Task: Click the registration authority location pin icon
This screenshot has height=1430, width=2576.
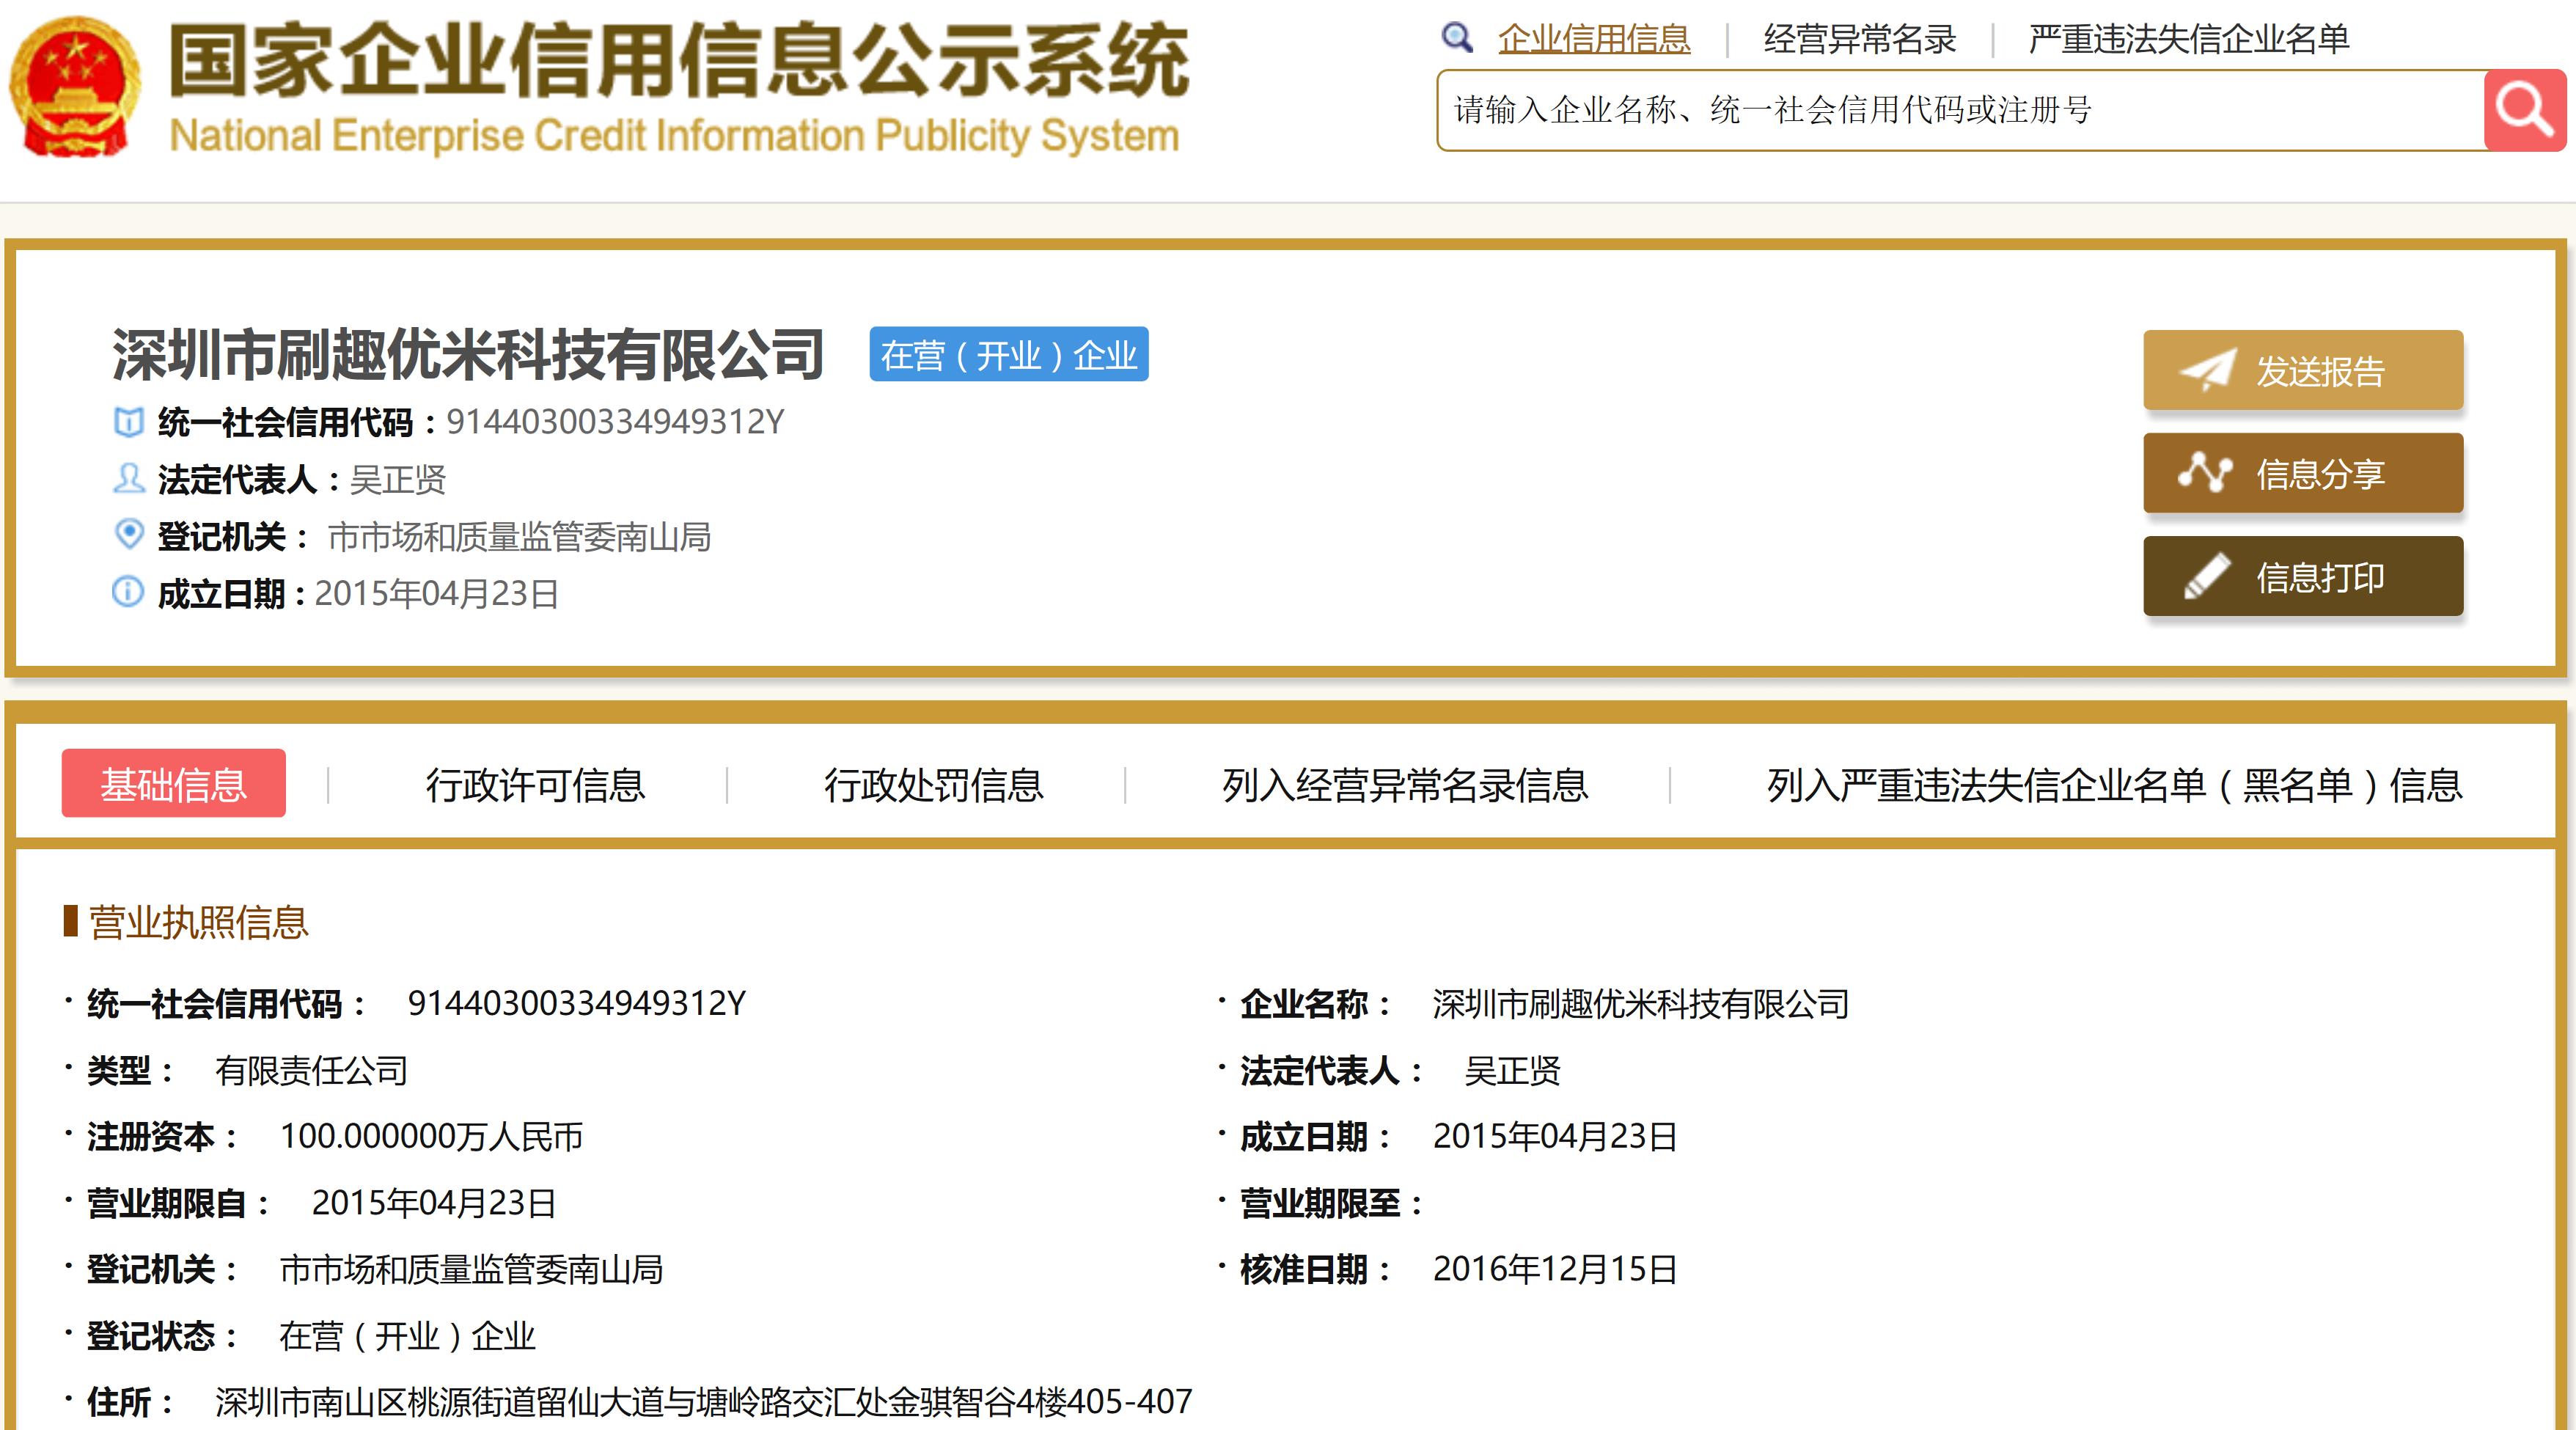Action: [128, 535]
